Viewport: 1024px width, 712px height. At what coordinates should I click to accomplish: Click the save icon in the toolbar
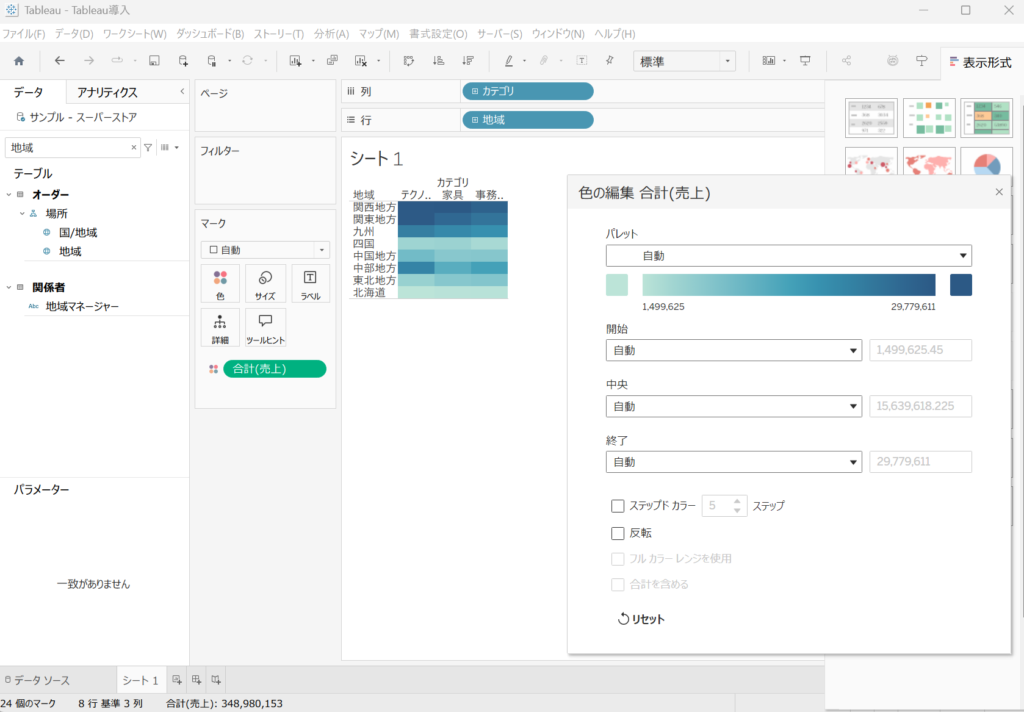point(154,61)
